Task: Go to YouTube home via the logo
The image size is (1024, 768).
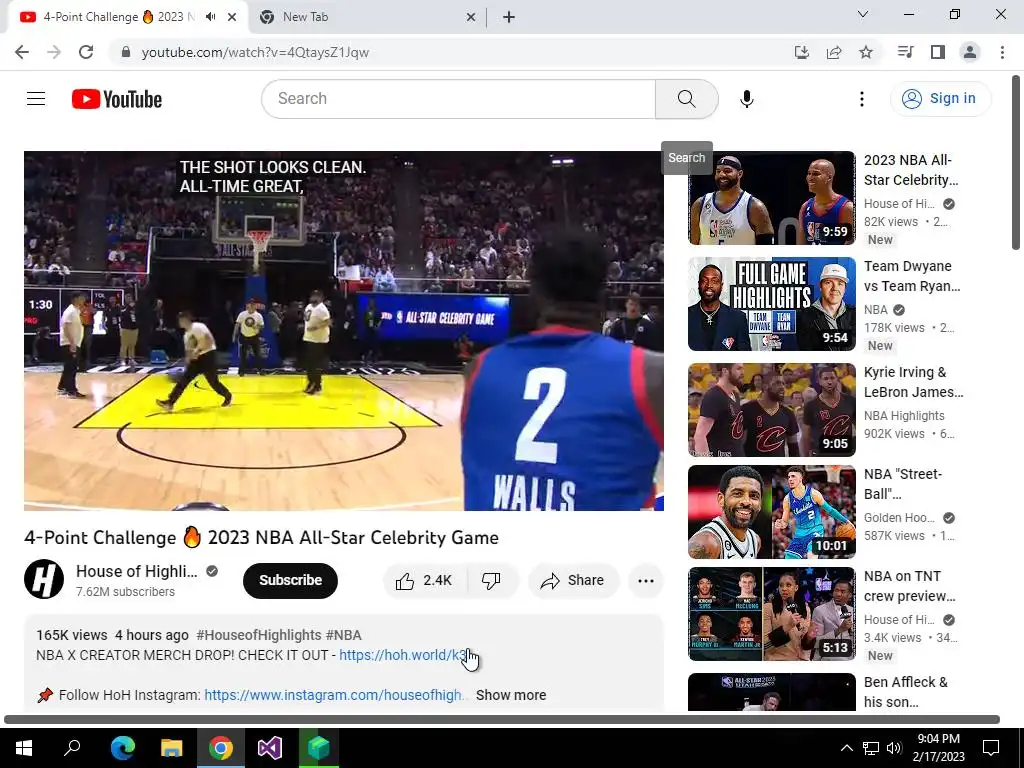Action: (117, 99)
